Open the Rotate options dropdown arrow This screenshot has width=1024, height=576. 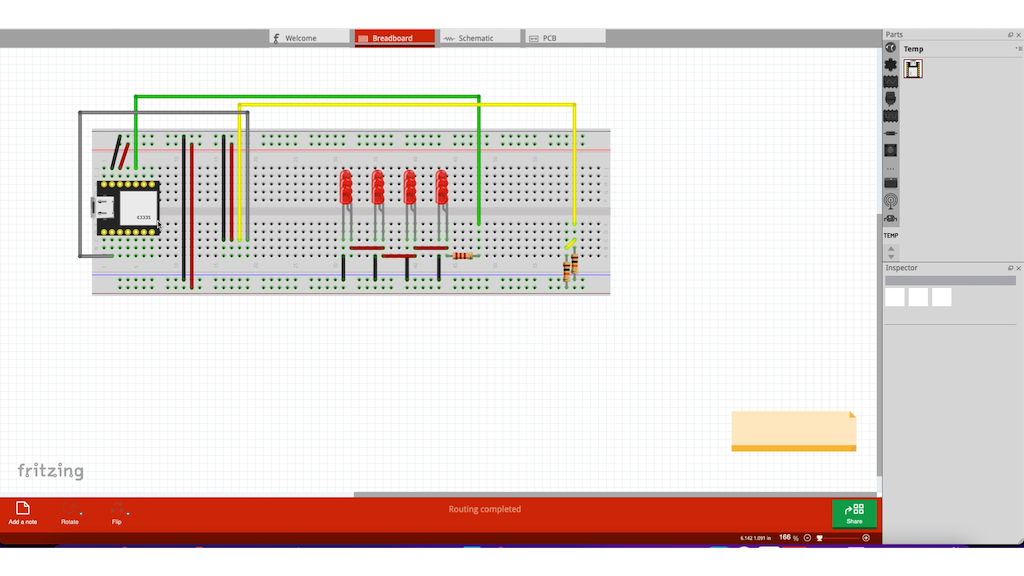click(x=81, y=513)
